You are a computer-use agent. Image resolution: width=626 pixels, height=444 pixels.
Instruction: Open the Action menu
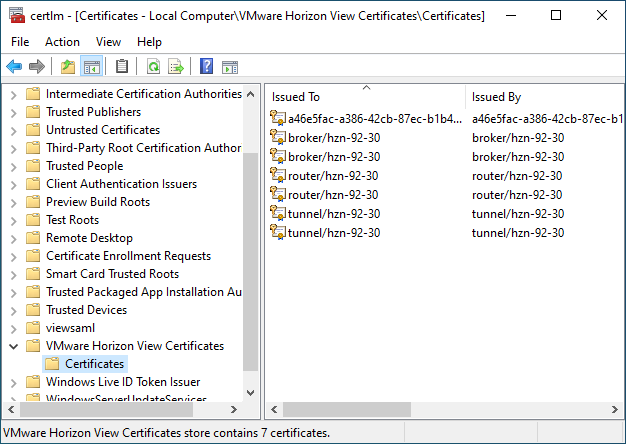pos(62,42)
